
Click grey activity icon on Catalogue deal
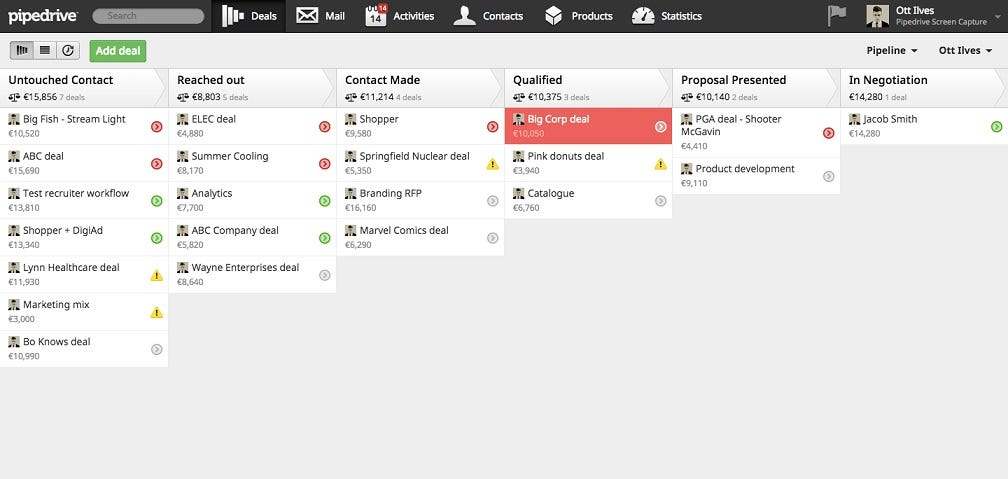660,201
